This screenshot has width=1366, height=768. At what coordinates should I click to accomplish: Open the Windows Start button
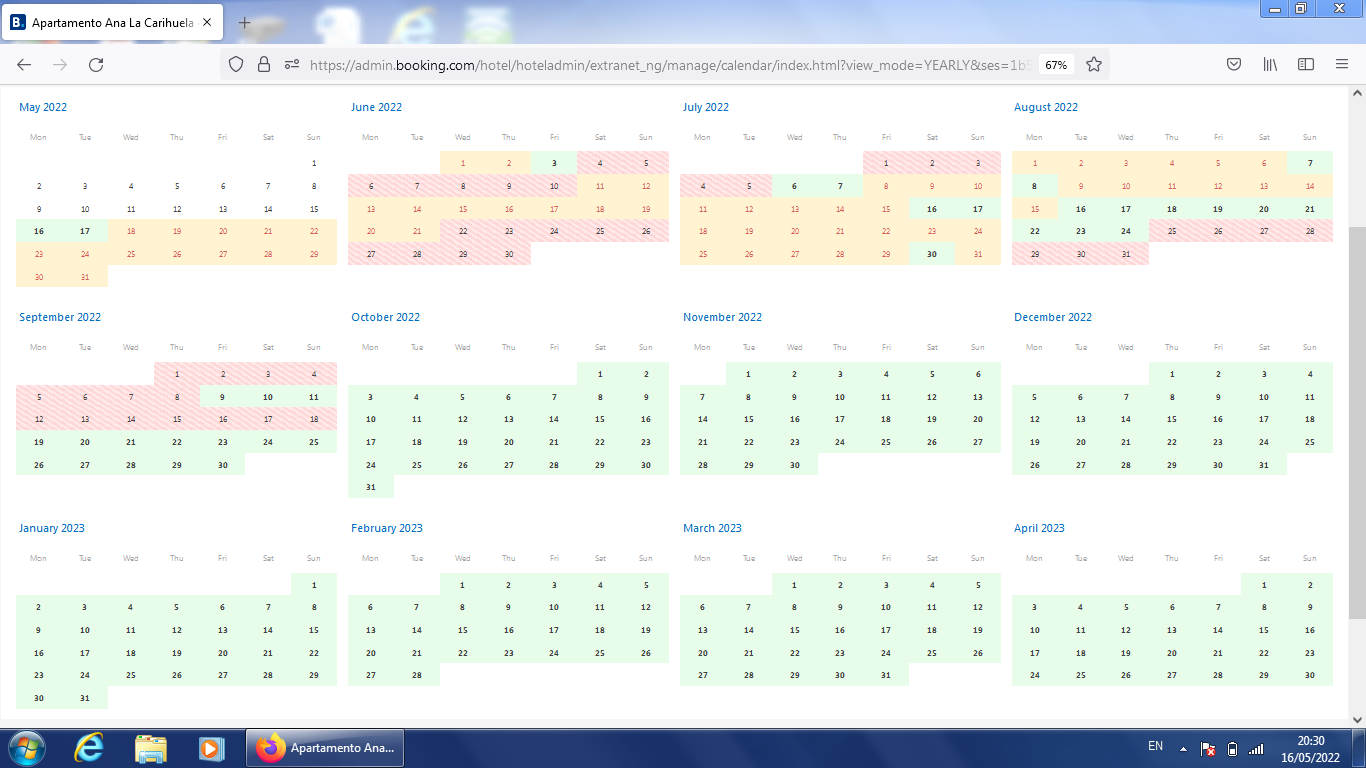tap(24, 748)
